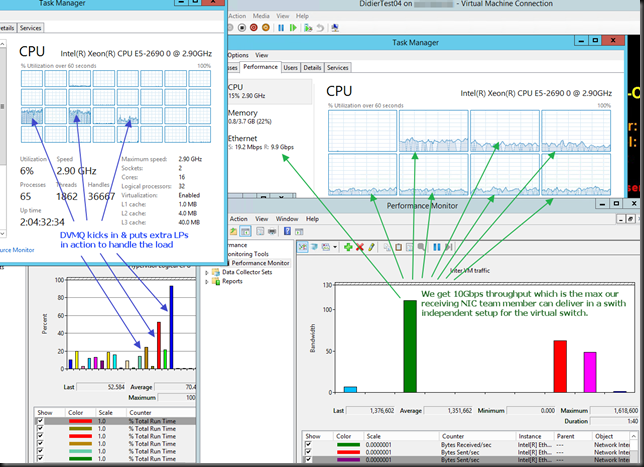
Task: Select CPU 15% in VM Task Manager sidebar
Action: click(x=269, y=91)
